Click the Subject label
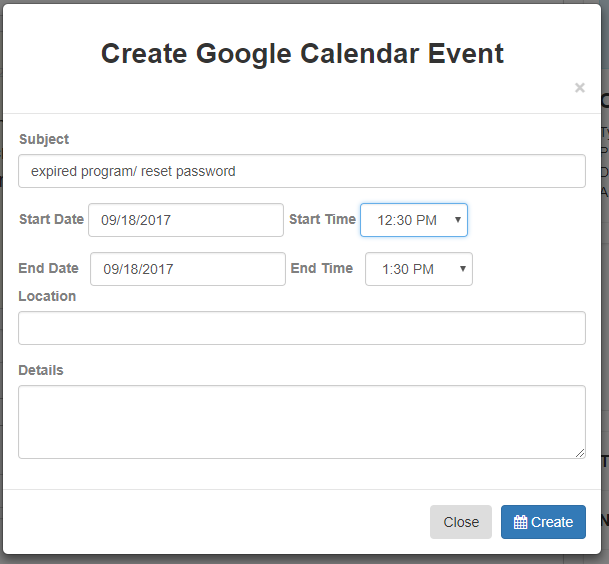This screenshot has height=564, width=609. tap(44, 139)
